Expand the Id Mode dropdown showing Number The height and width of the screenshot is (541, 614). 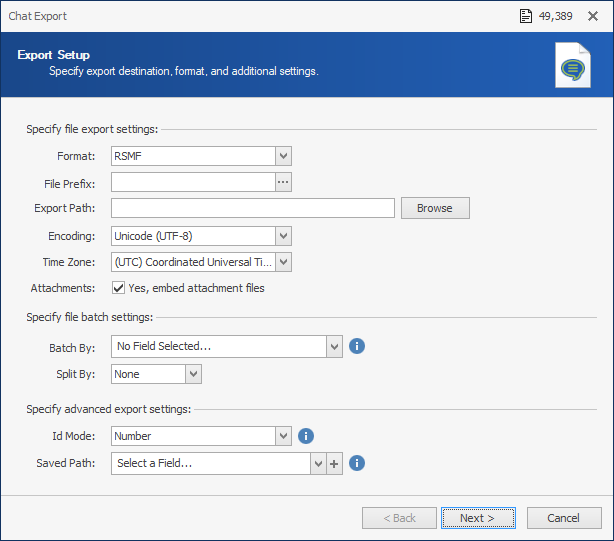(283, 436)
